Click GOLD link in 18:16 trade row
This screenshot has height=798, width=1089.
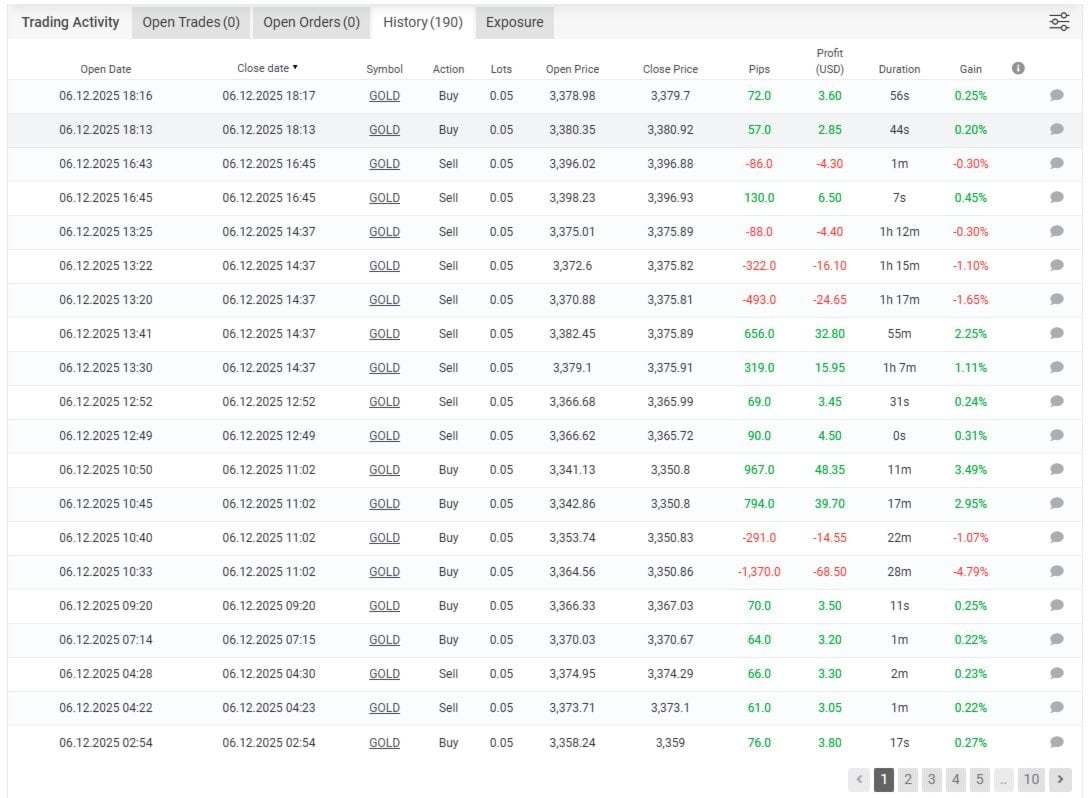[384, 96]
